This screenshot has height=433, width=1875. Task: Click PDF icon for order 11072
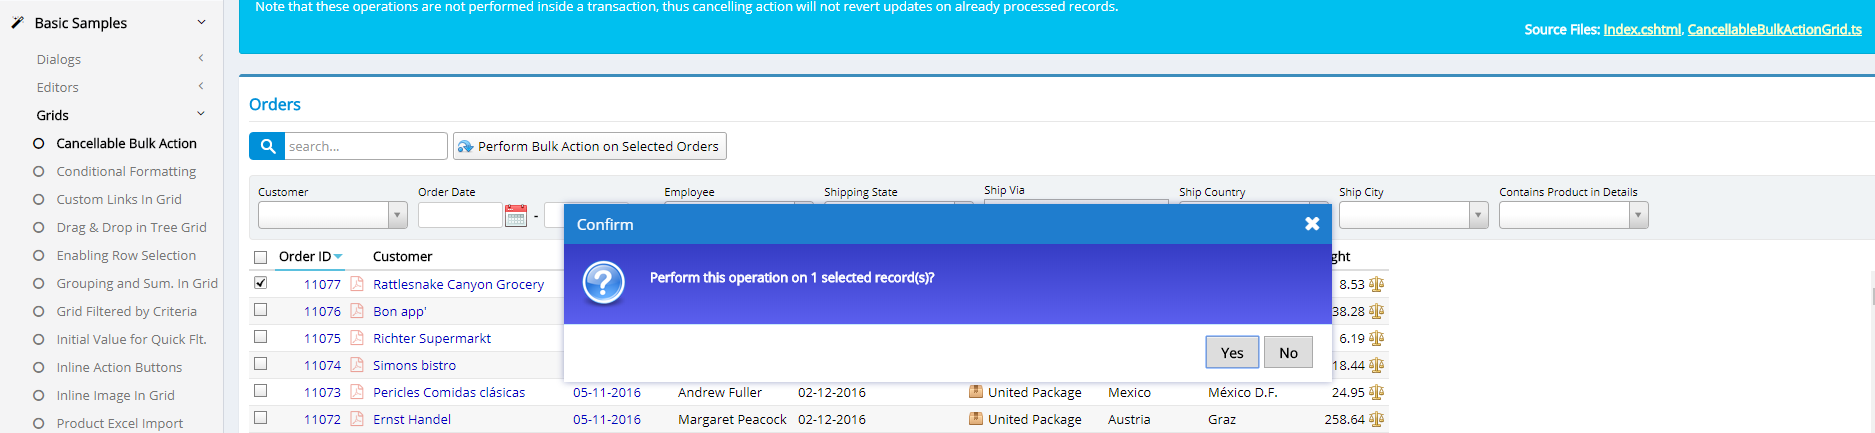(357, 419)
